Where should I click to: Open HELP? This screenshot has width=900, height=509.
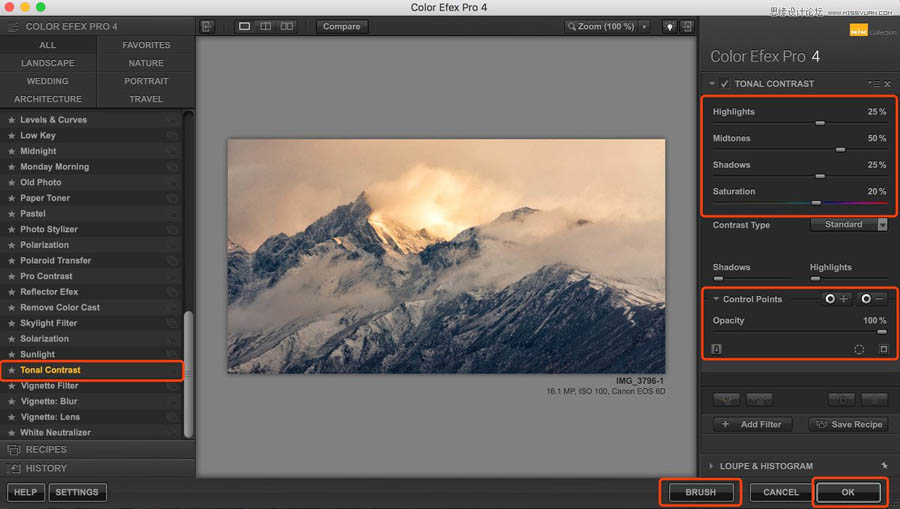coord(25,492)
